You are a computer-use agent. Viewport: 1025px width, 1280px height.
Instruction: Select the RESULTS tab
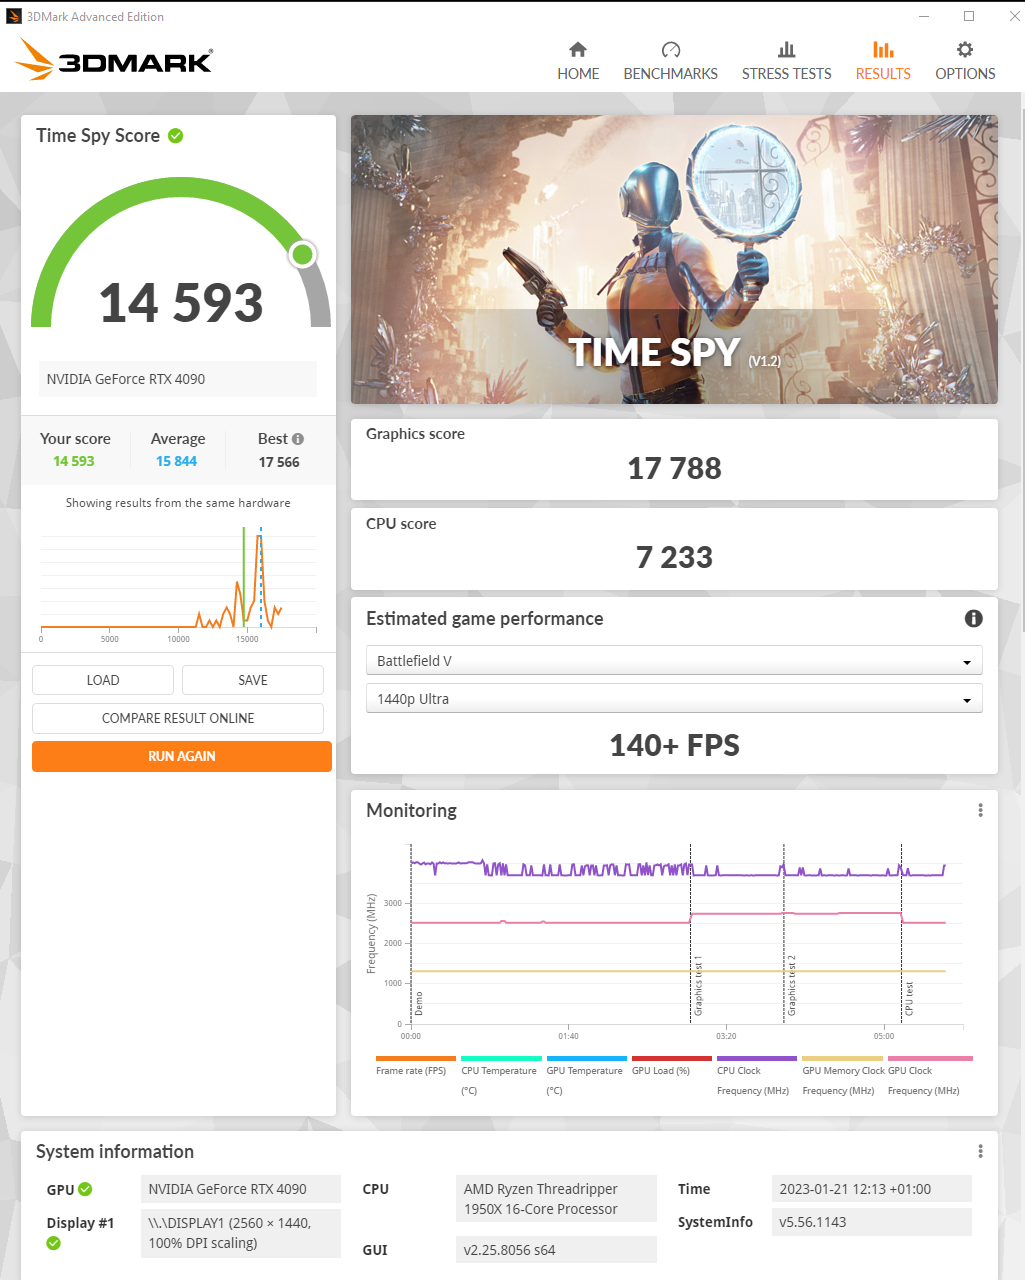(x=883, y=61)
